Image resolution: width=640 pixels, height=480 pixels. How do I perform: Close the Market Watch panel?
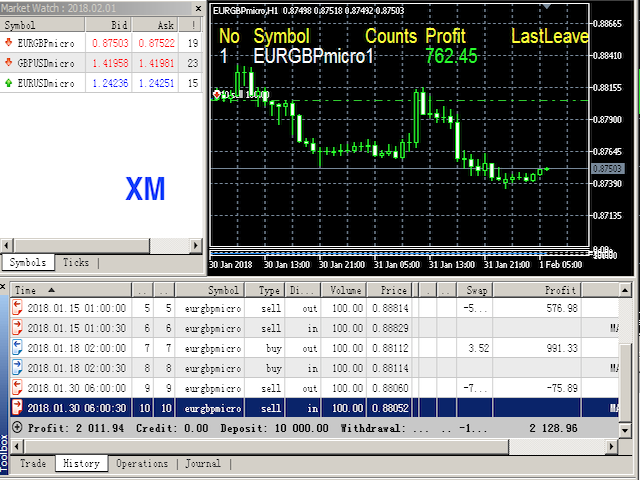(199, 9)
